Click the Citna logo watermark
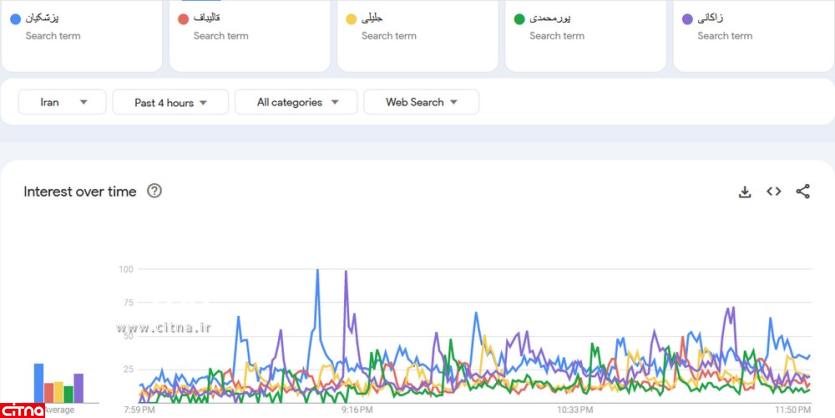This screenshot has width=835, height=418. (x=22, y=409)
